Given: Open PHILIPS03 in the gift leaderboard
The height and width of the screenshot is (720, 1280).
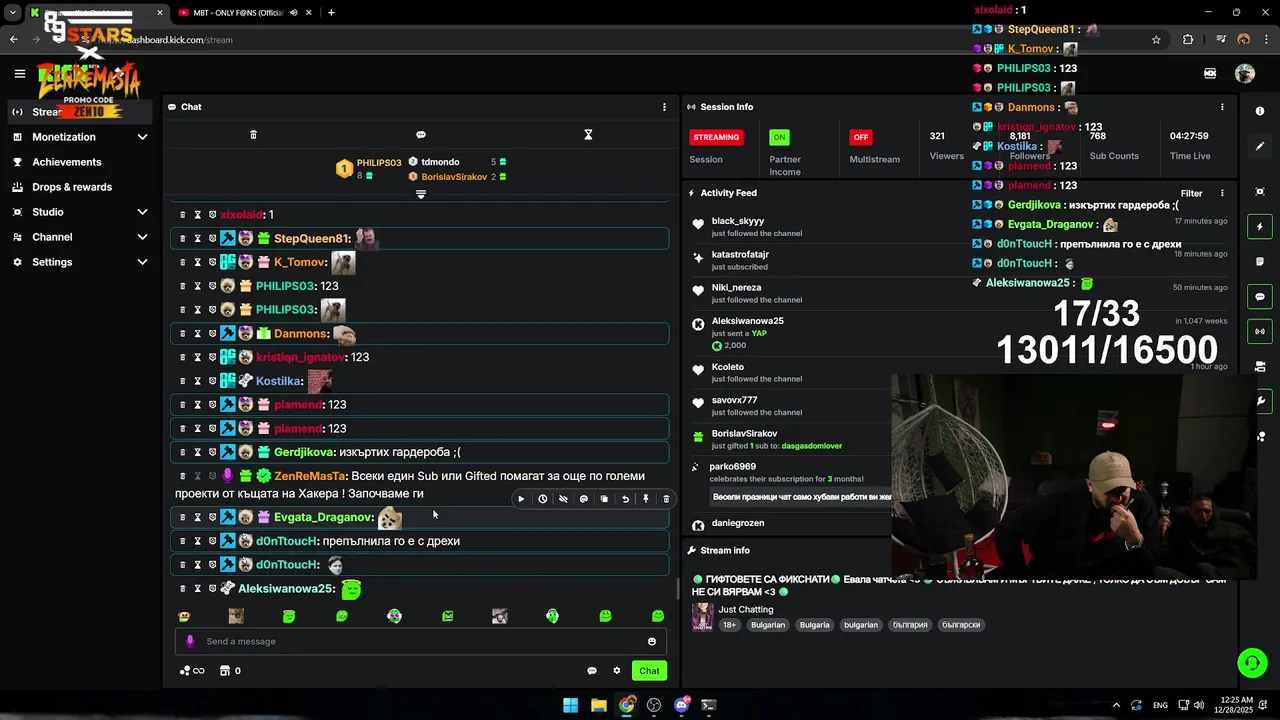Looking at the screenshot, I should [379, 163].
